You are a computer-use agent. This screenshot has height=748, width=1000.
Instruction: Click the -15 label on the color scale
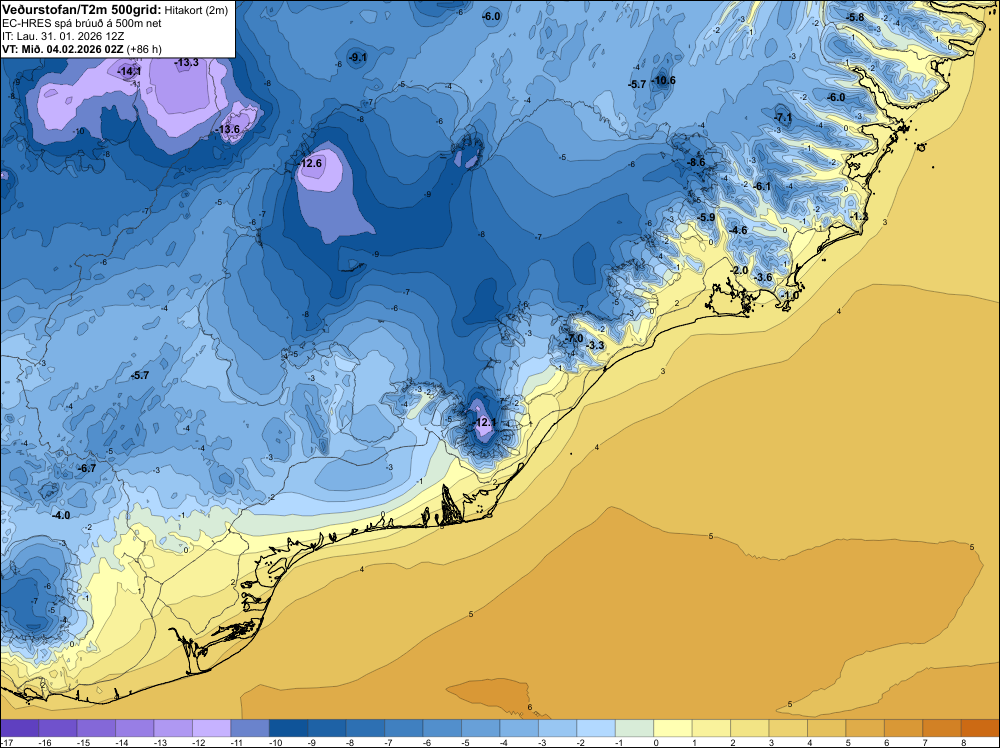[84, 742]
